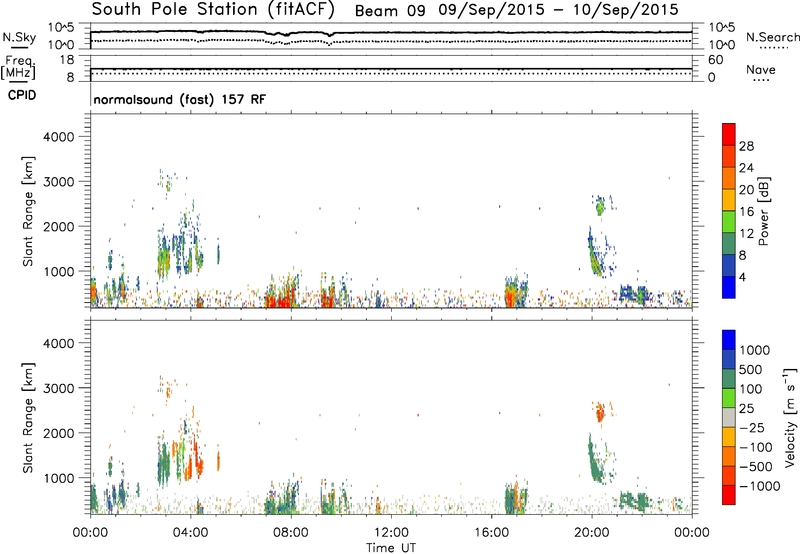Click the '60' Nave axis tick
The height and width of the screenshot is (554, 800).
716,60
